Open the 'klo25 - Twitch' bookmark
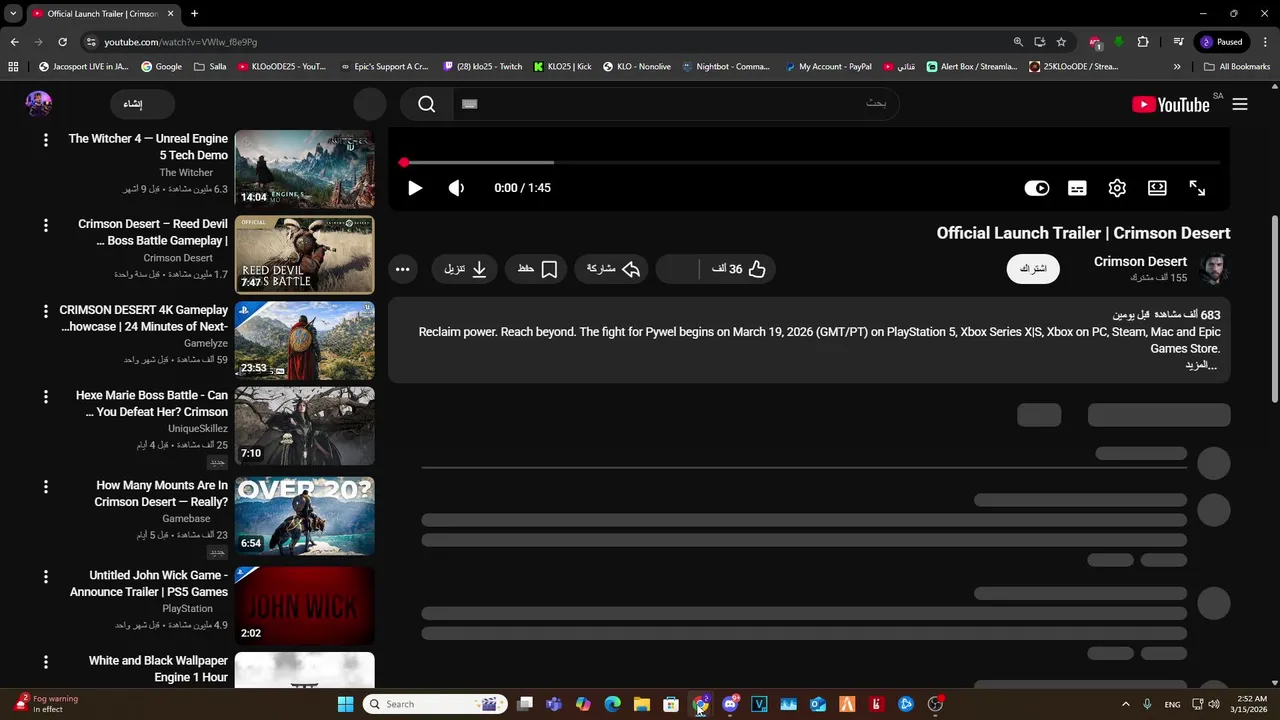The image size is (1280, 720). tap(482, 67)
